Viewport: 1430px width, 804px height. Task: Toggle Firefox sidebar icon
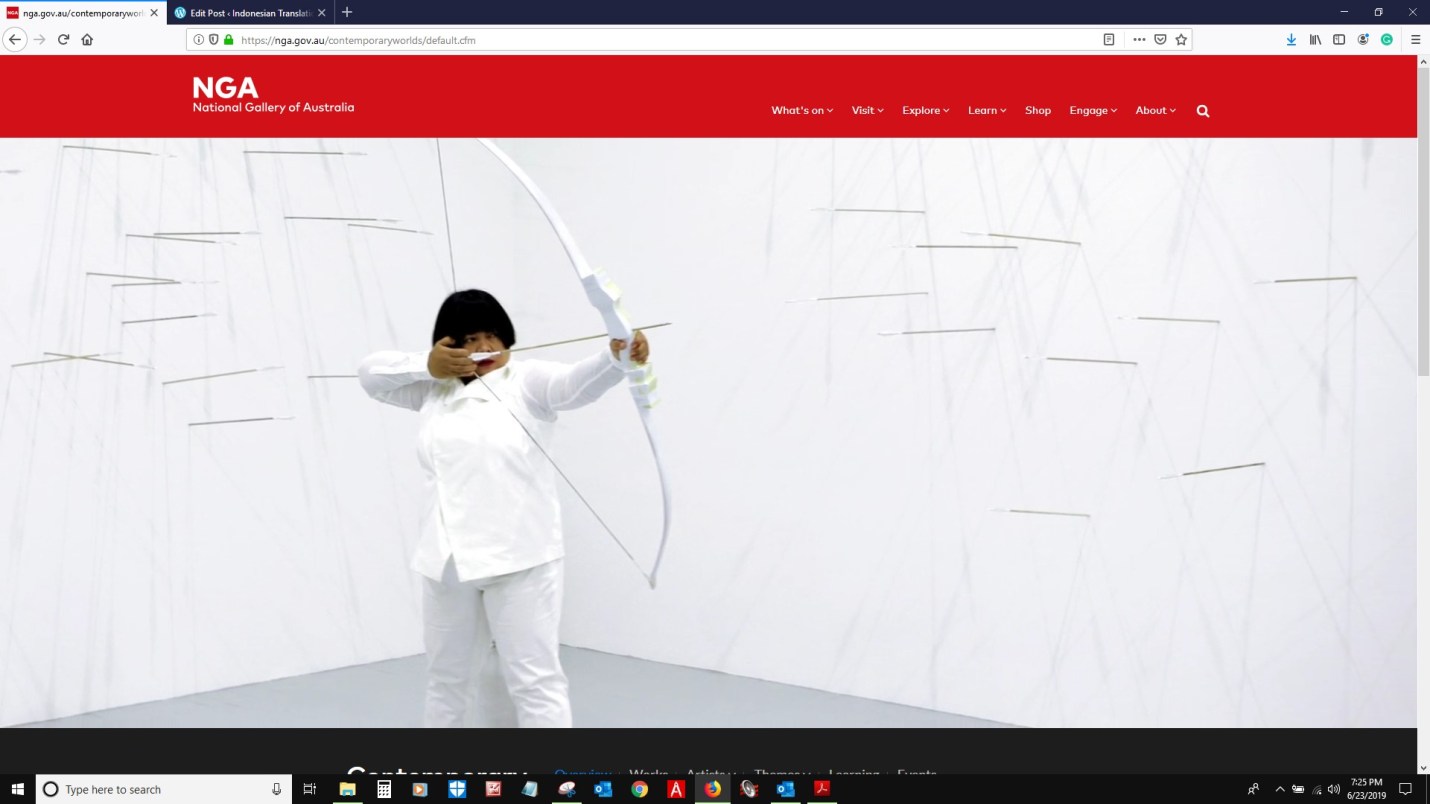tap(1339, 40)
